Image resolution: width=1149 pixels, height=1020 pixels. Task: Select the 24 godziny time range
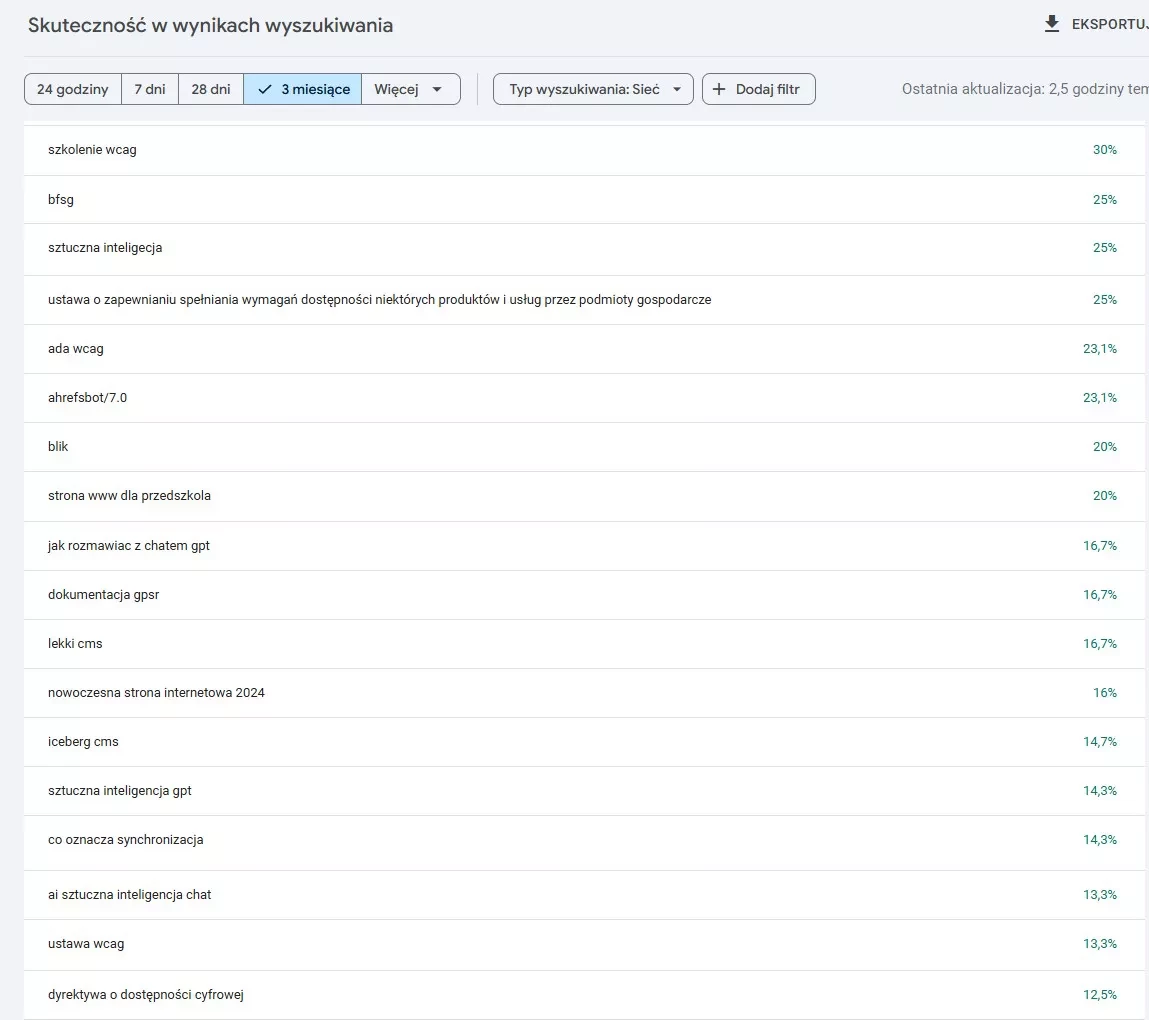73,89
